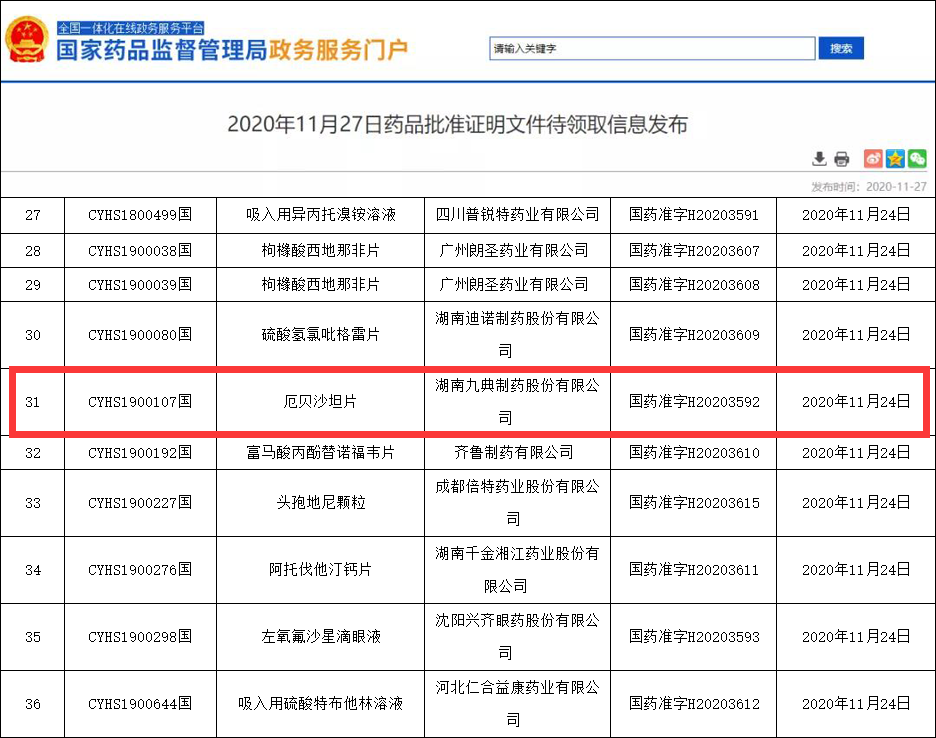Click the yellow star favorites icon
This screenshot has height=738, width=936.
tap(895, 158)
